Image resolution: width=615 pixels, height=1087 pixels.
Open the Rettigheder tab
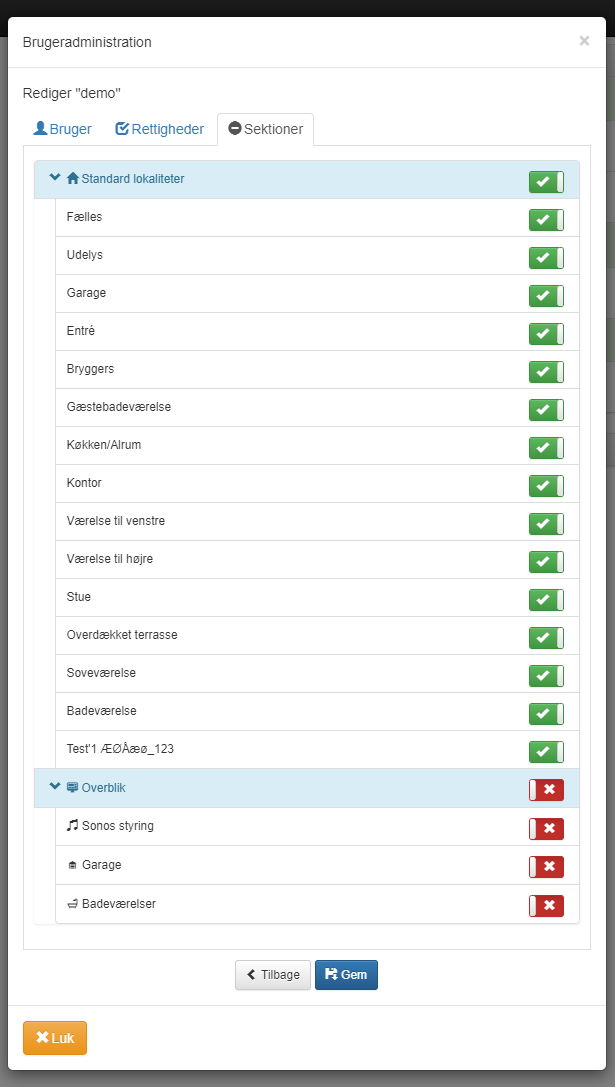tap(159, 129)
